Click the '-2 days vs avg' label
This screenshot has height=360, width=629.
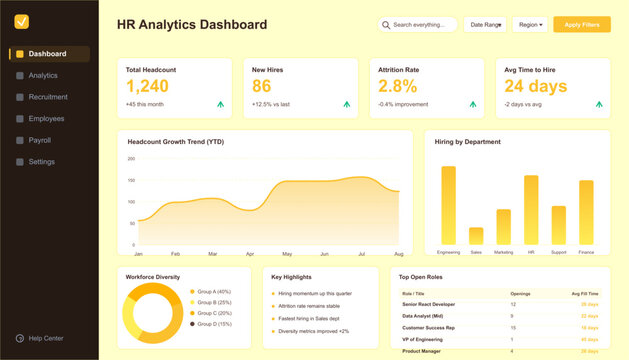523,104
